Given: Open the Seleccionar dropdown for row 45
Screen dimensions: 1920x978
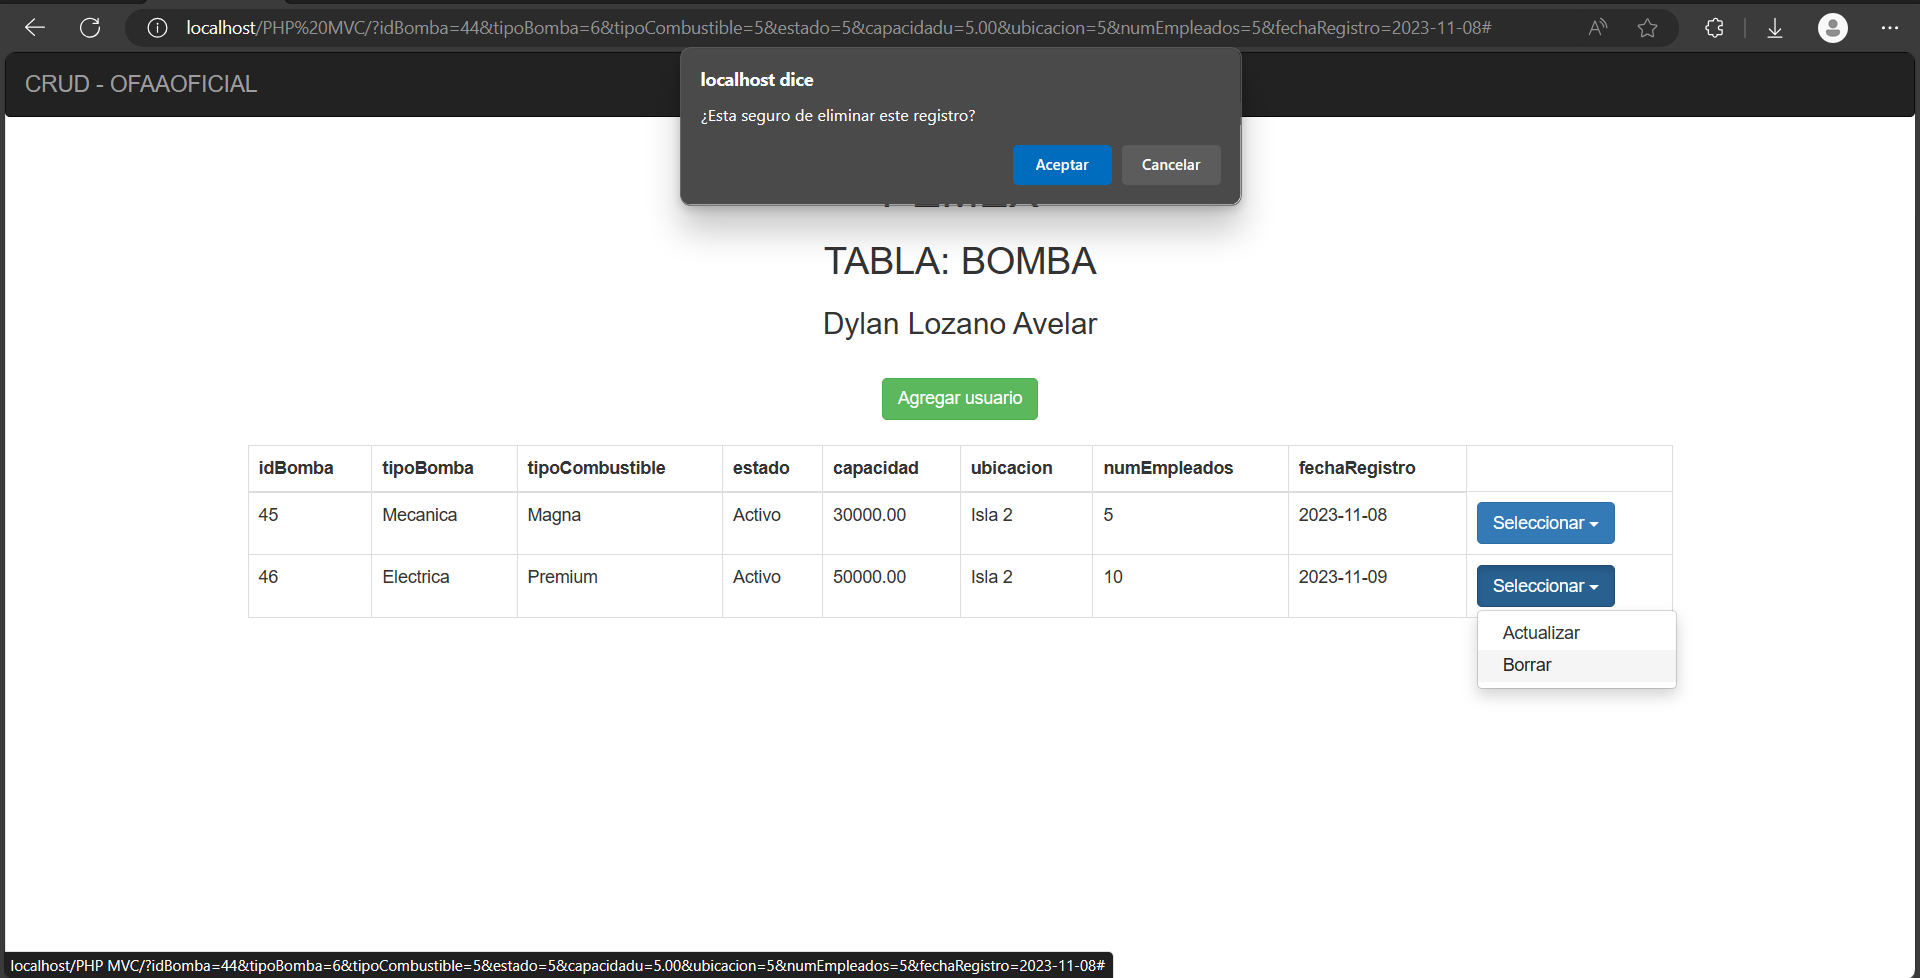Looking at the screenshot, I should (1544, 522).
